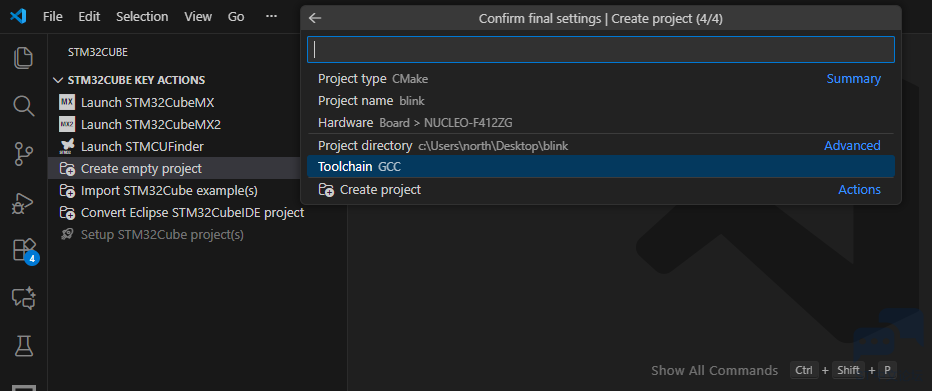Viewport: 932px width, 391px height.
Task: Click the quick pick text input field
Action: [x=600, y=50]
